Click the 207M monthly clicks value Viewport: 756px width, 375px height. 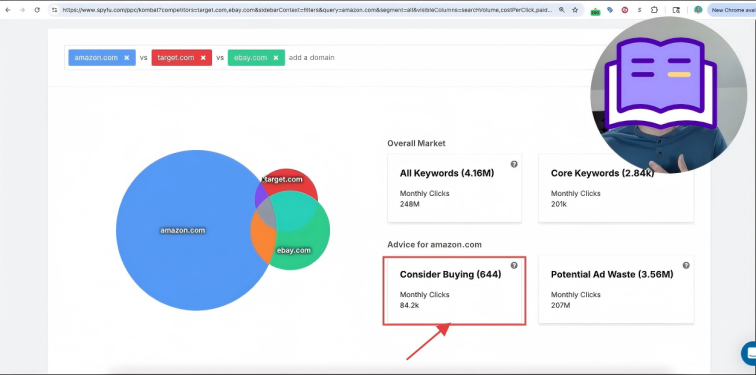(561, 306)
